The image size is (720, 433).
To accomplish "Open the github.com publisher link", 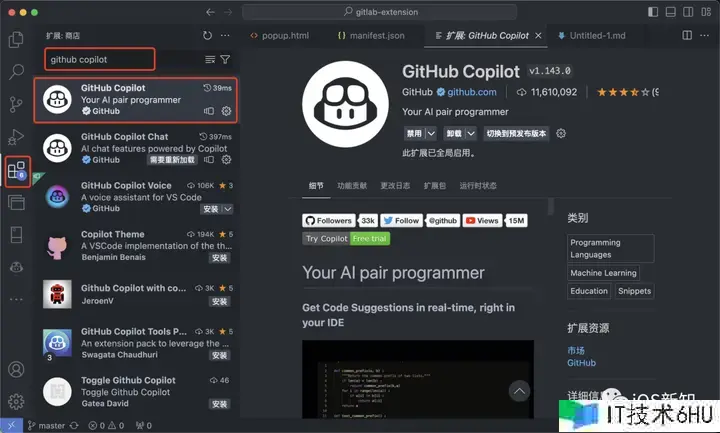I will pos(472,92).
